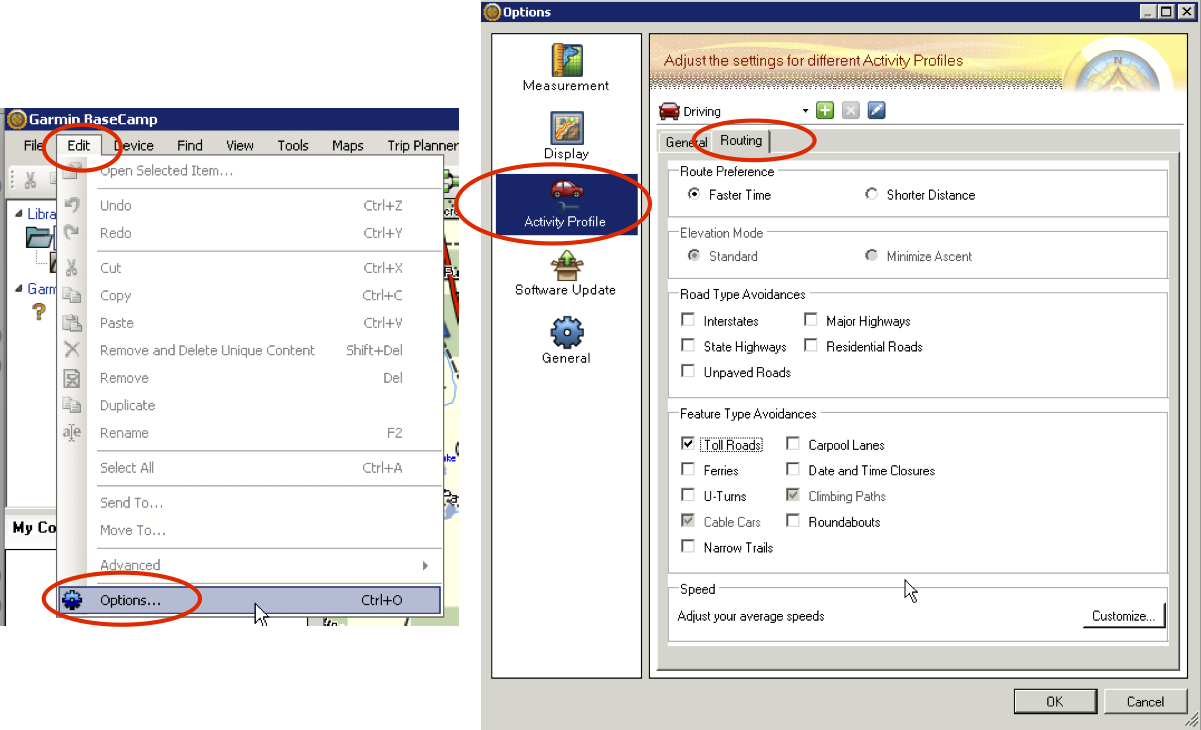This screenshot has width=1201, height=730.
Task: Uncheck the Toll Roads avoidance
Action: tap(688, 444)
